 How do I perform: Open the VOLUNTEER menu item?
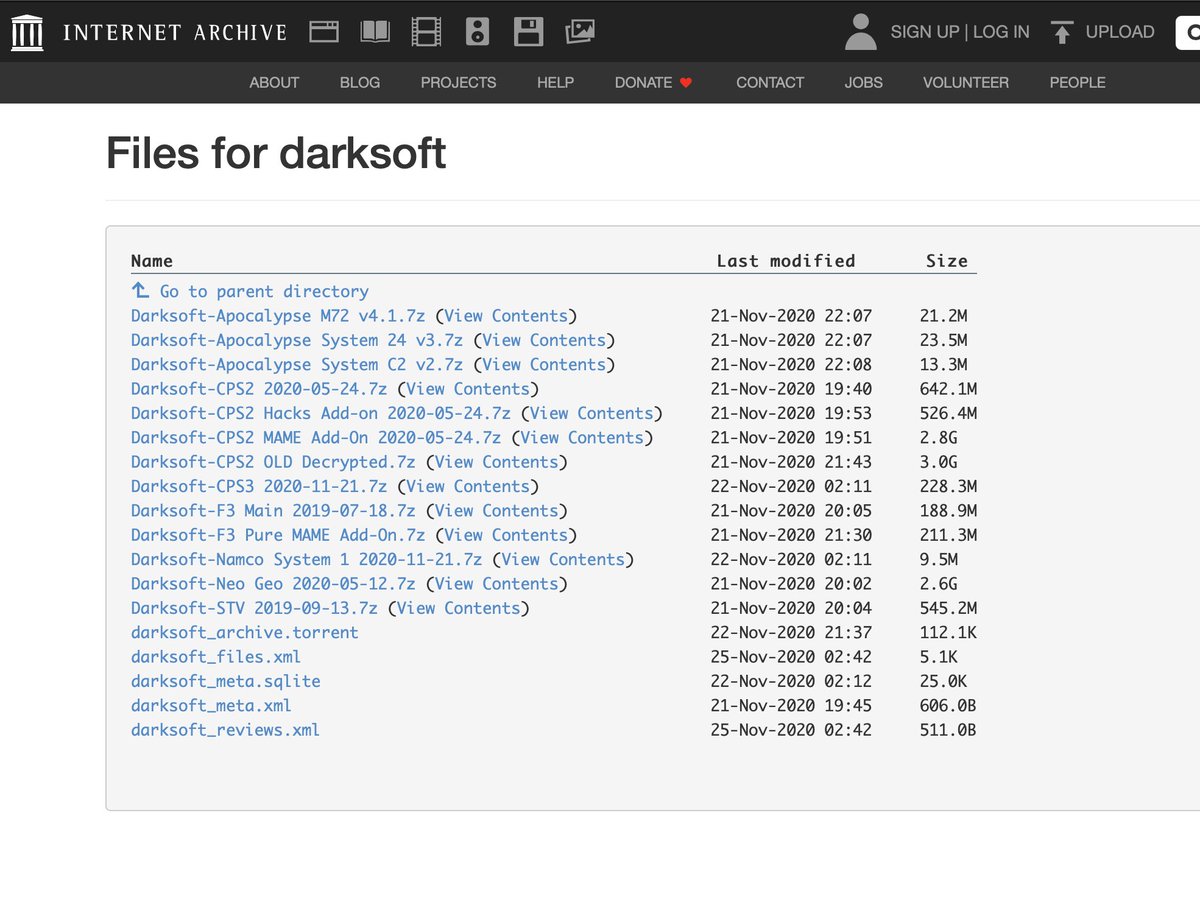(x=966, y=83)
